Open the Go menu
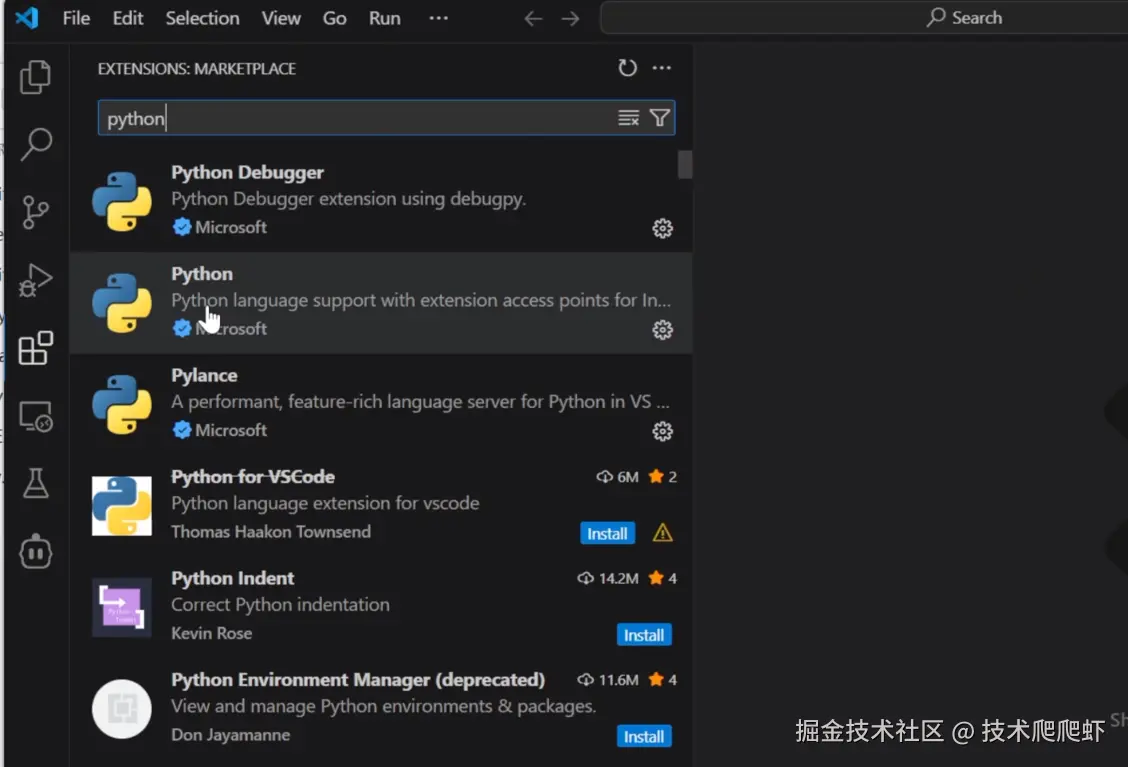Image resolution: width=1128 pixels, height=767 pixels. click(x=335, y=18)
